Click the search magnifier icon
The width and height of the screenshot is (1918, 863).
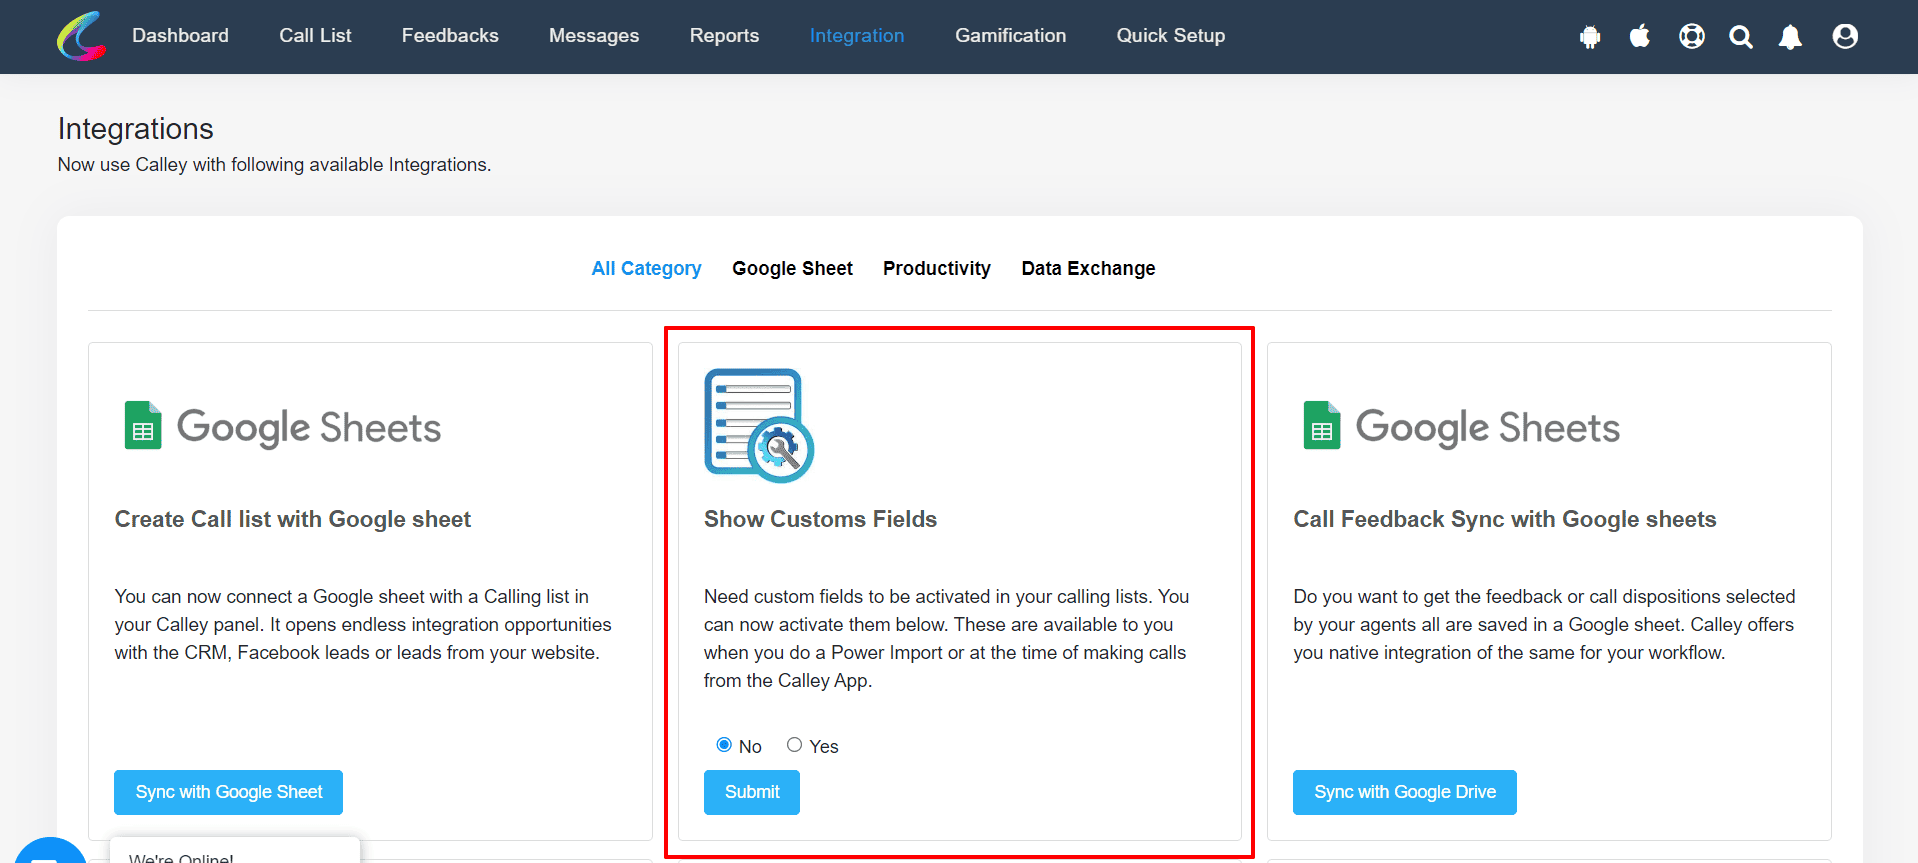tap(1741, 37)
